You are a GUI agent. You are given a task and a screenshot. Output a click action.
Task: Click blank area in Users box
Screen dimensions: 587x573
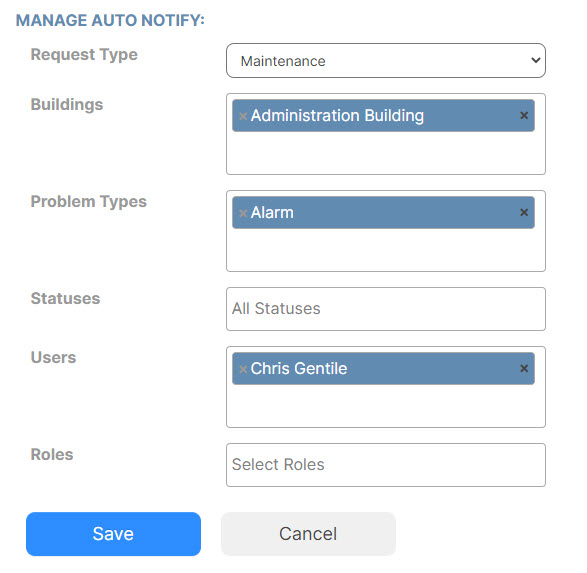coord(386,406)
